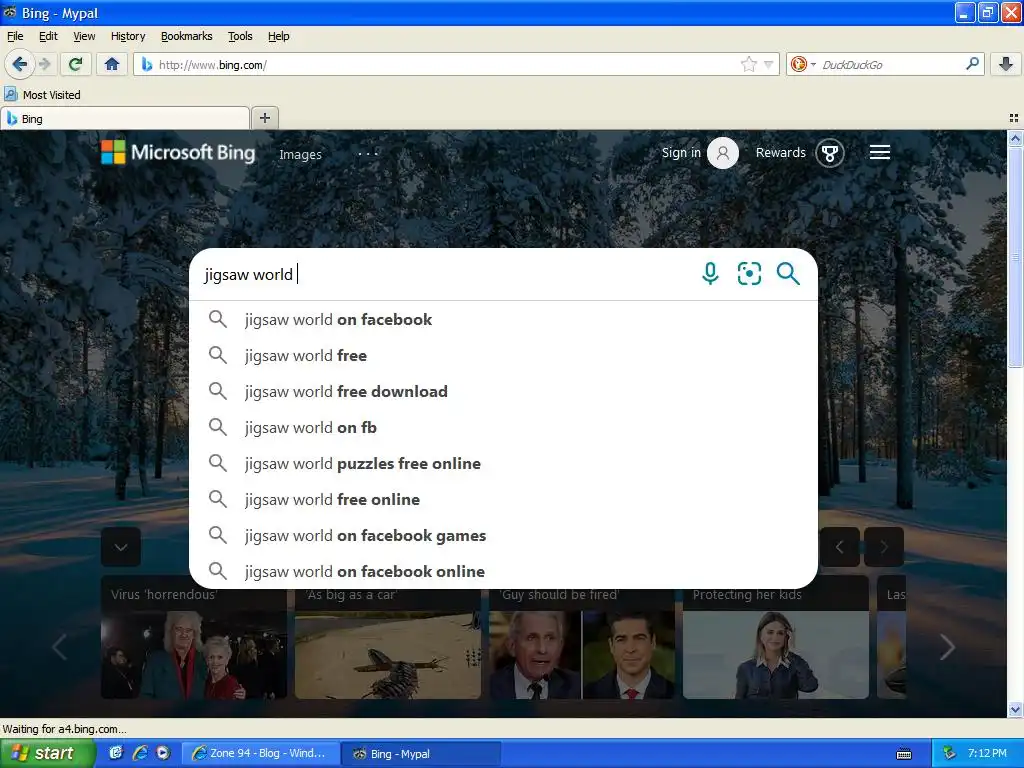Go to the Home page icon
Viewport: 1024px width, 768px height.
(112, 64)
